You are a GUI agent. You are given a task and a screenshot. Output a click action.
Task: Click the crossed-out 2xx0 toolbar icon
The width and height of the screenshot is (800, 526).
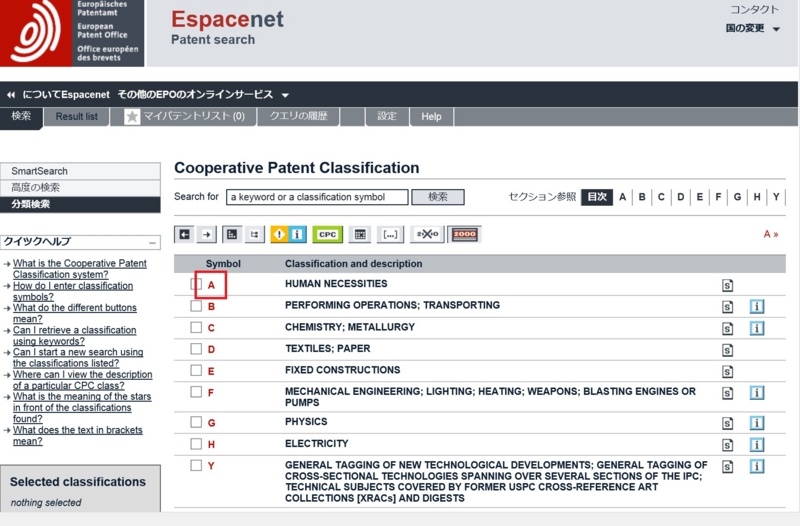pos(428,235)
